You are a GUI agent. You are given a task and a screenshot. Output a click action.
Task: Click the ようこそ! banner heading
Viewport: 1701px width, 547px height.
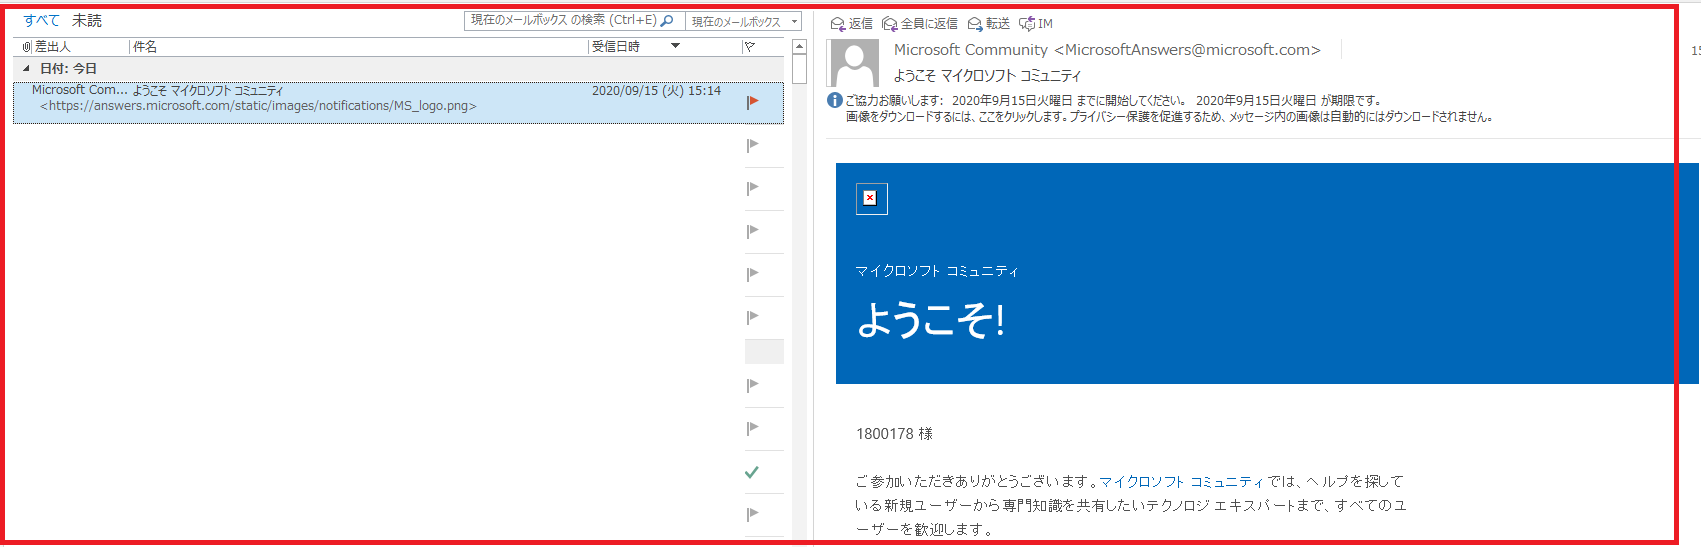click(x=931, y=320)
